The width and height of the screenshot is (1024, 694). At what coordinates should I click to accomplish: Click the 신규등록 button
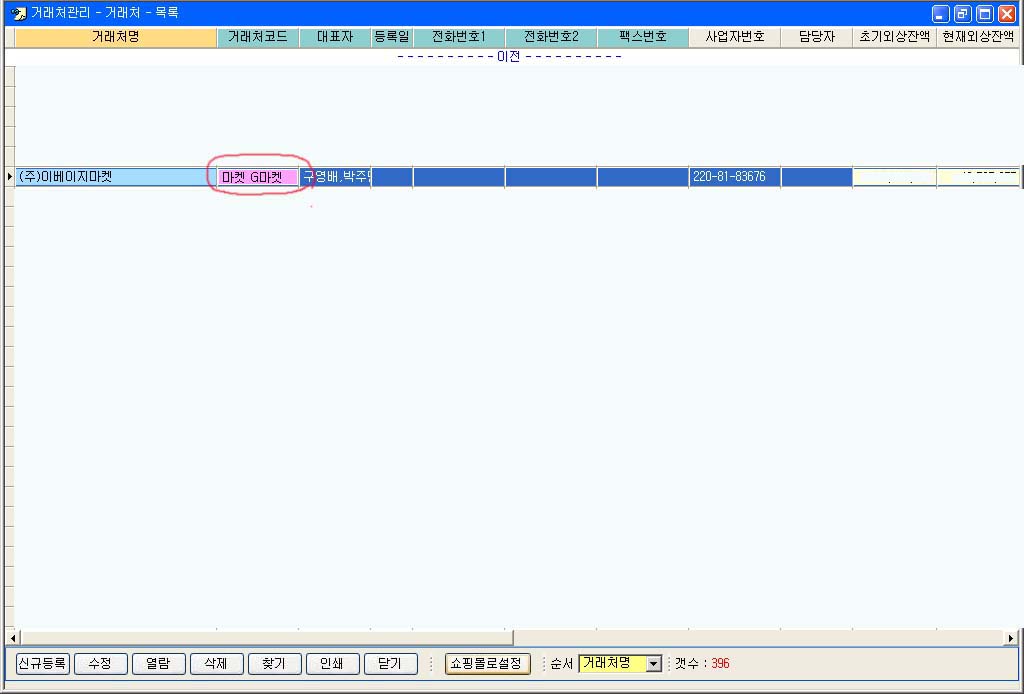click(x=43, y=664)
